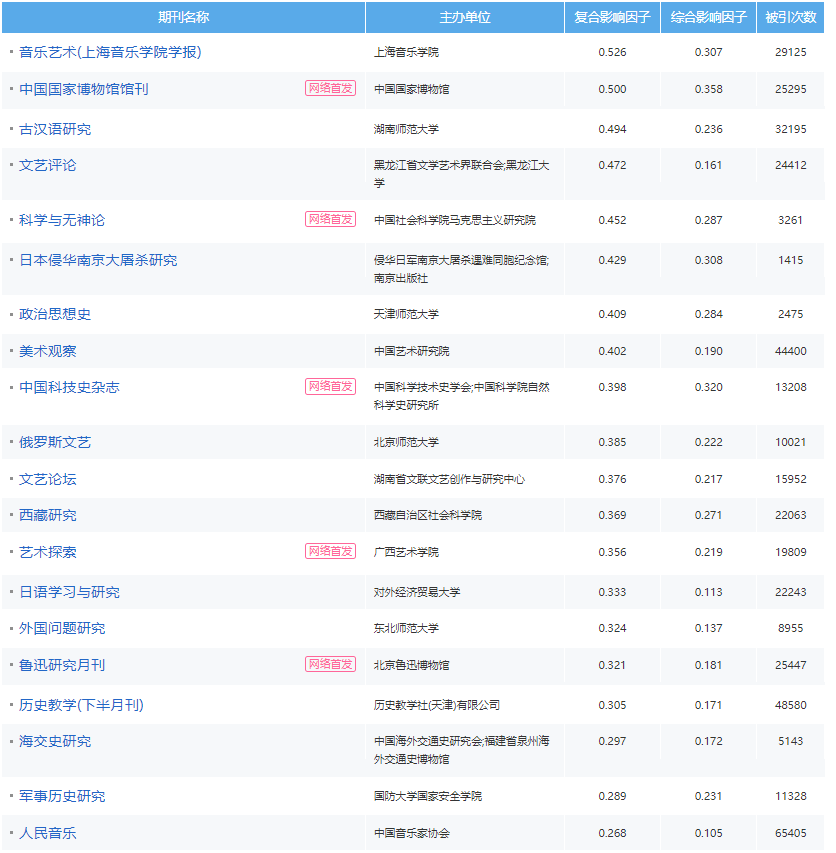The image size is (836, 853).
Task: Open the 历史教学(下半月刊) journal
Action: coord(83,704)
